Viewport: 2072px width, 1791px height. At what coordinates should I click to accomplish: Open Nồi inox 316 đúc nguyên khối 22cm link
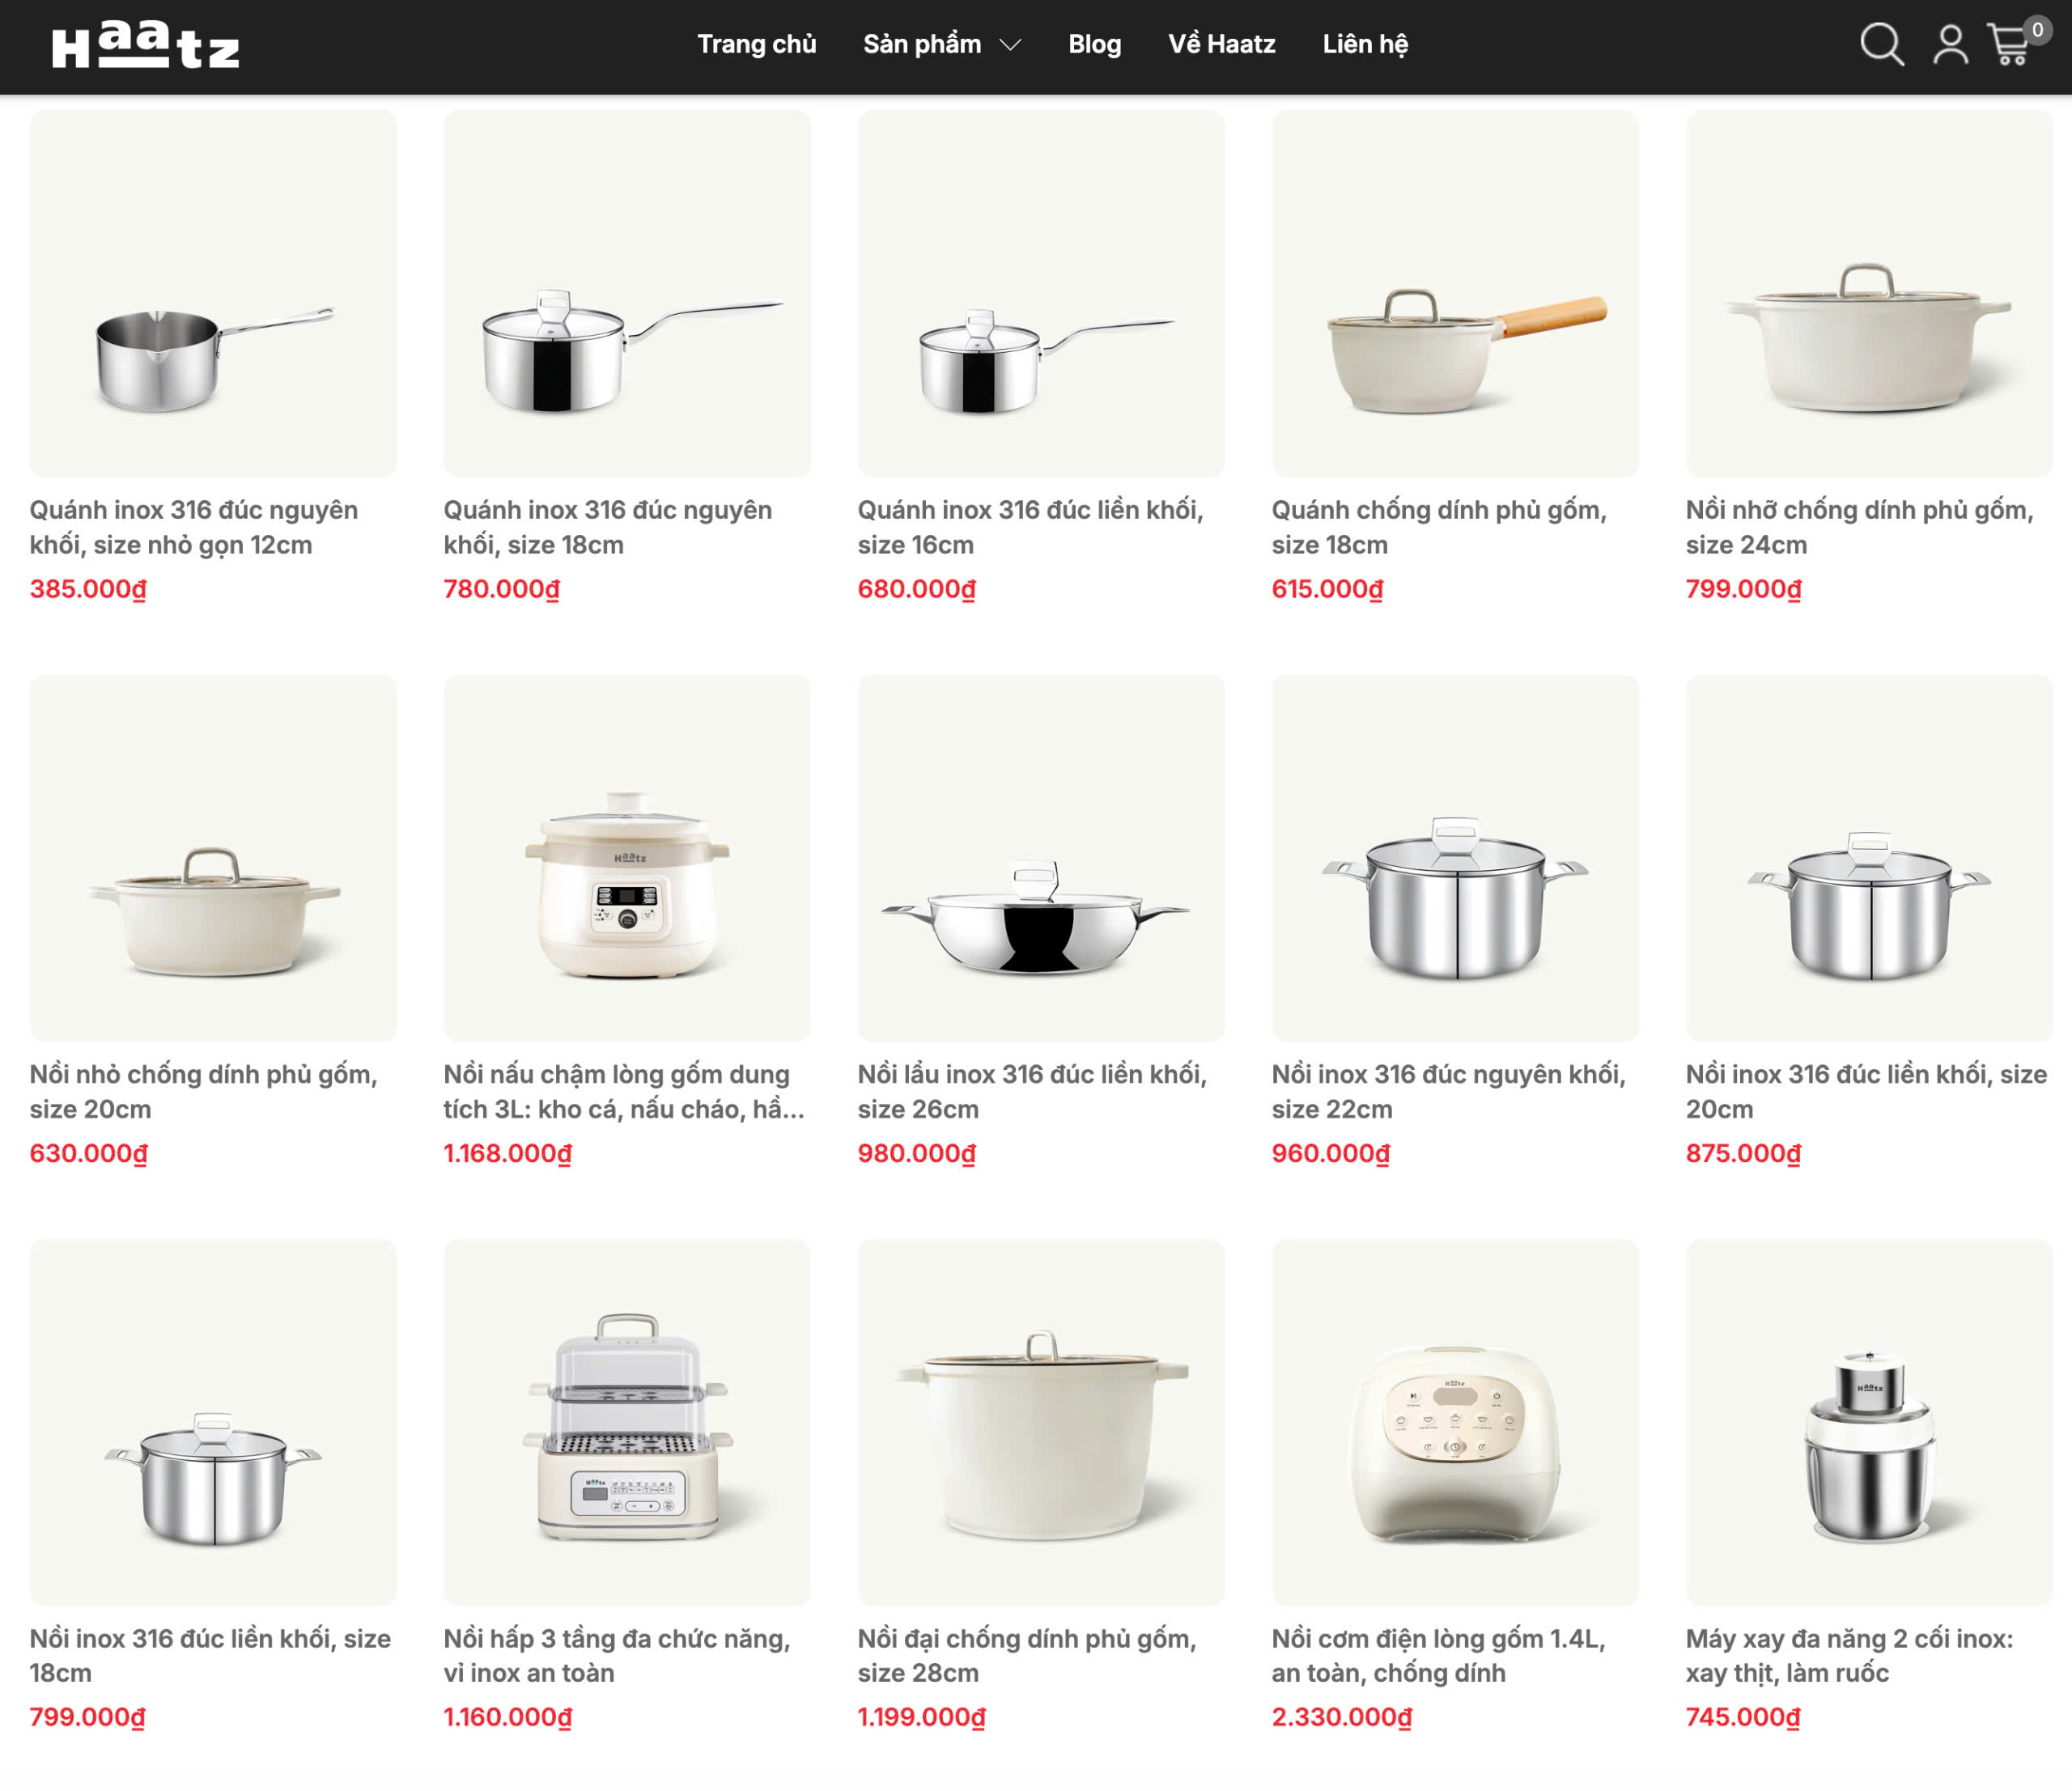1448,1091
